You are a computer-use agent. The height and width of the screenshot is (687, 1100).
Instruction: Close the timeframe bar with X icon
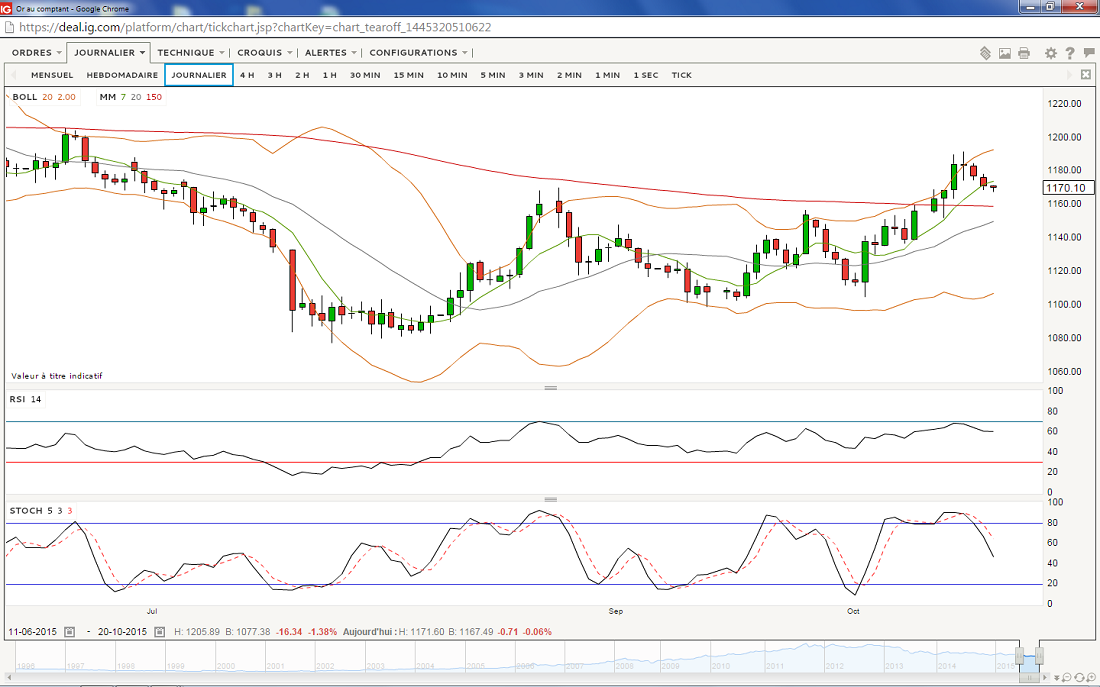pos(1086,75)
